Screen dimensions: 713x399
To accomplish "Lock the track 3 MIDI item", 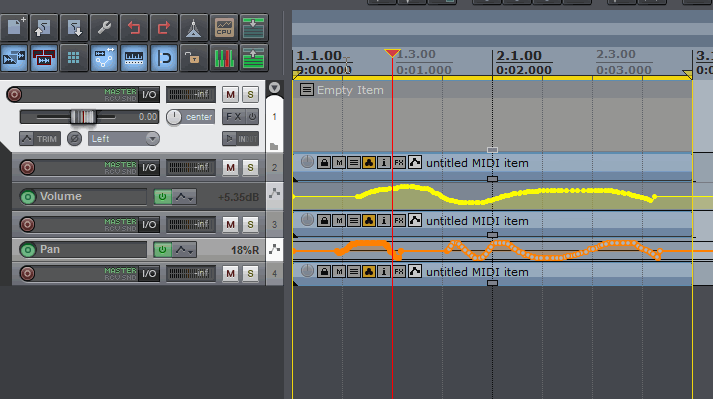I will (324, 221).
